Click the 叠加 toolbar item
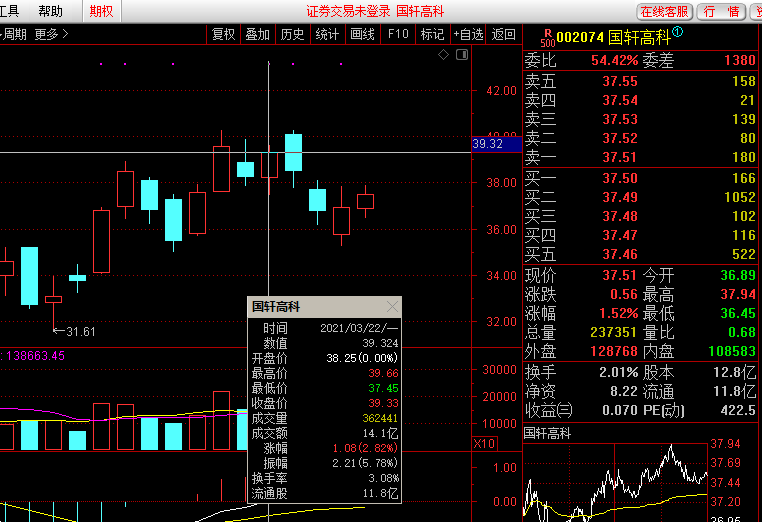The image size is (762, 522). tap(258, 35)
